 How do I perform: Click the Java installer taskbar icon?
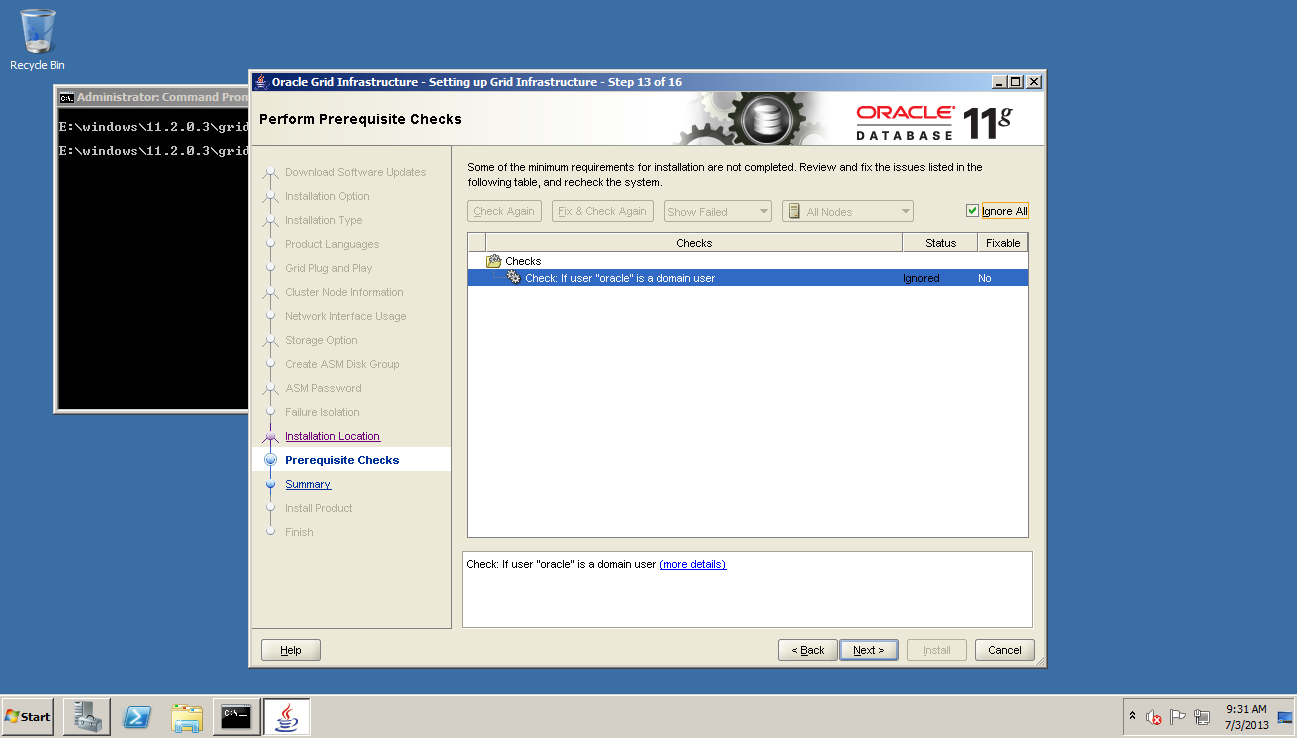(286, 716)
